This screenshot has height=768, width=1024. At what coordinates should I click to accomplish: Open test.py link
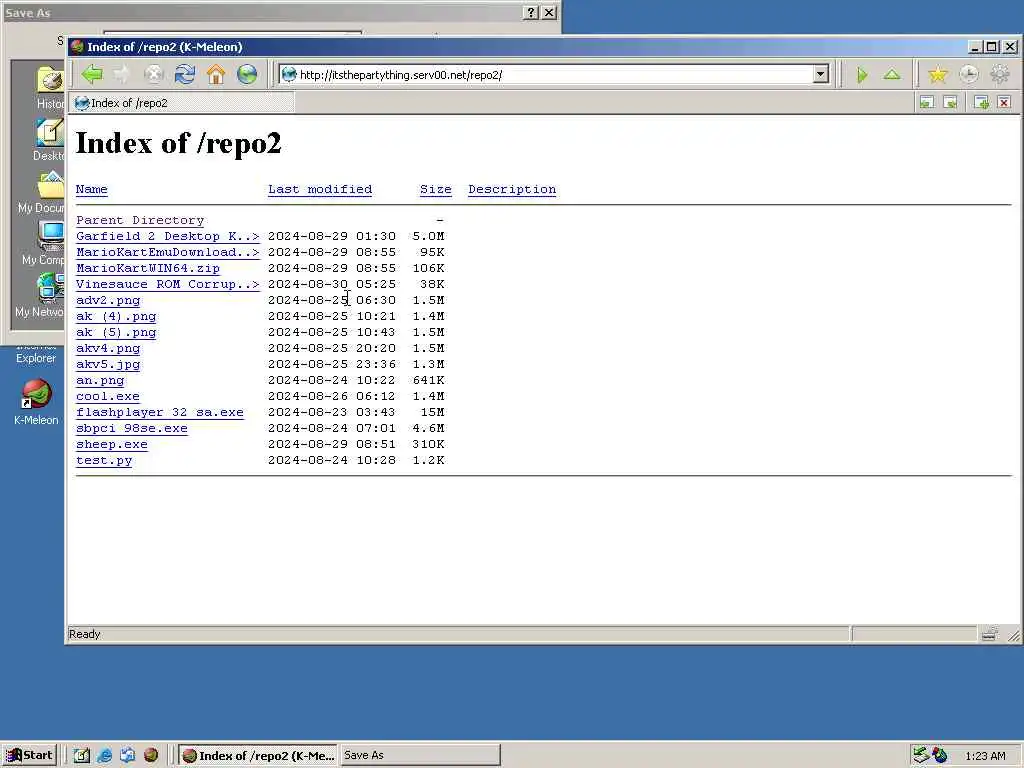[104, 460]
